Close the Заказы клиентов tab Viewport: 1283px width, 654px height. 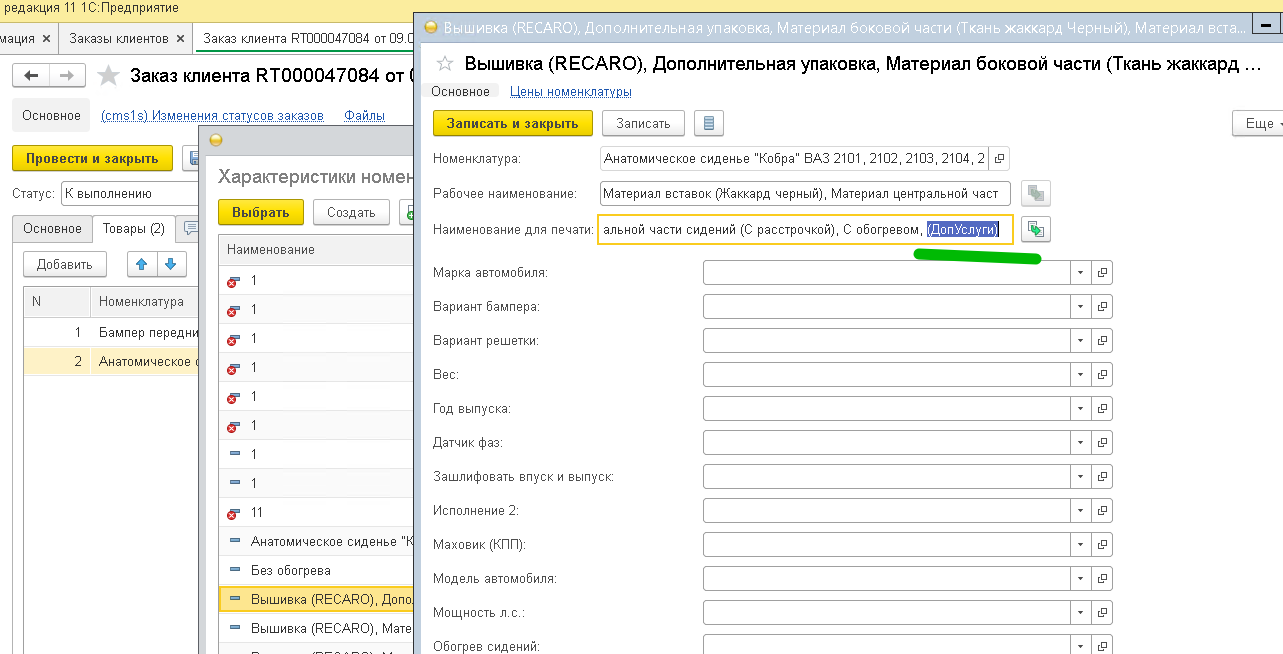coord(180,39)
